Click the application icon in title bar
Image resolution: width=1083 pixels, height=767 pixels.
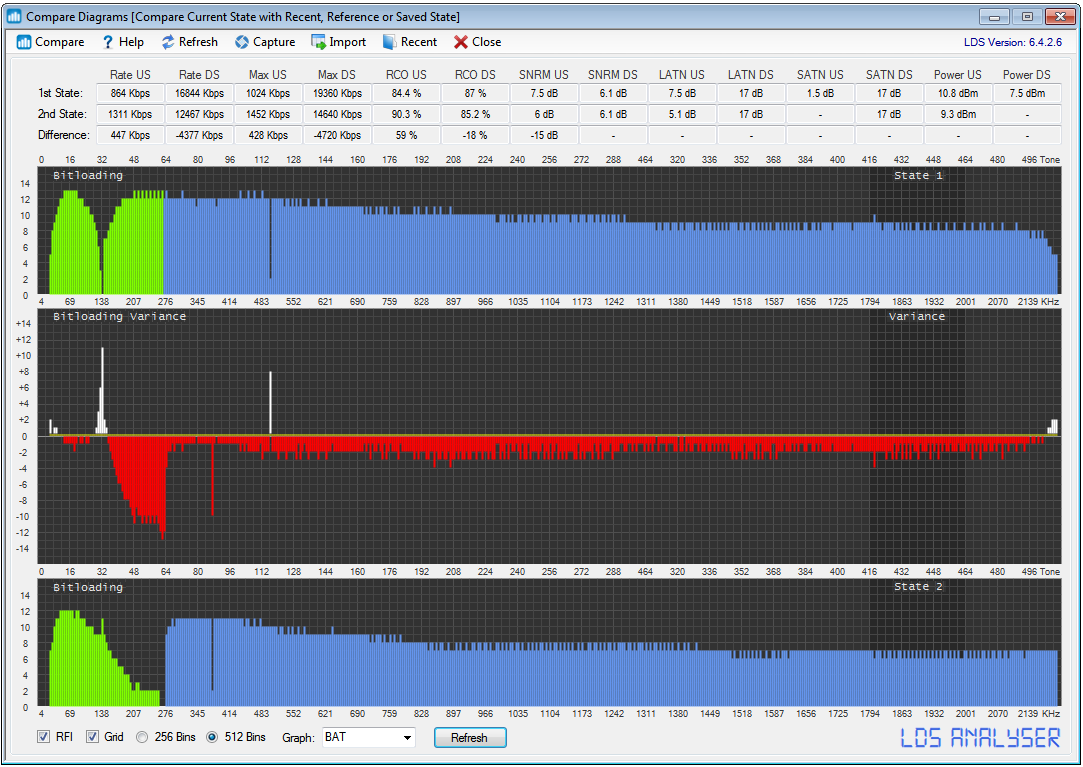(14, 17)
